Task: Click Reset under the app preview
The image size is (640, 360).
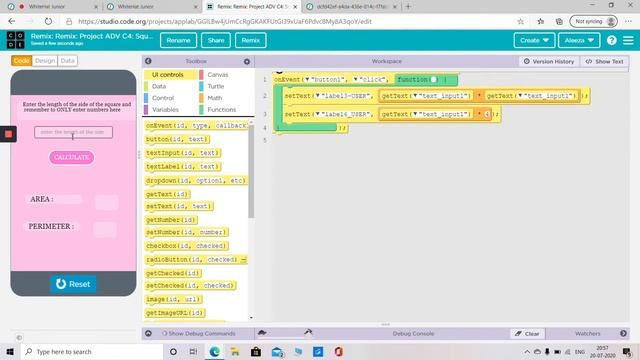Action: coord(73,284)
